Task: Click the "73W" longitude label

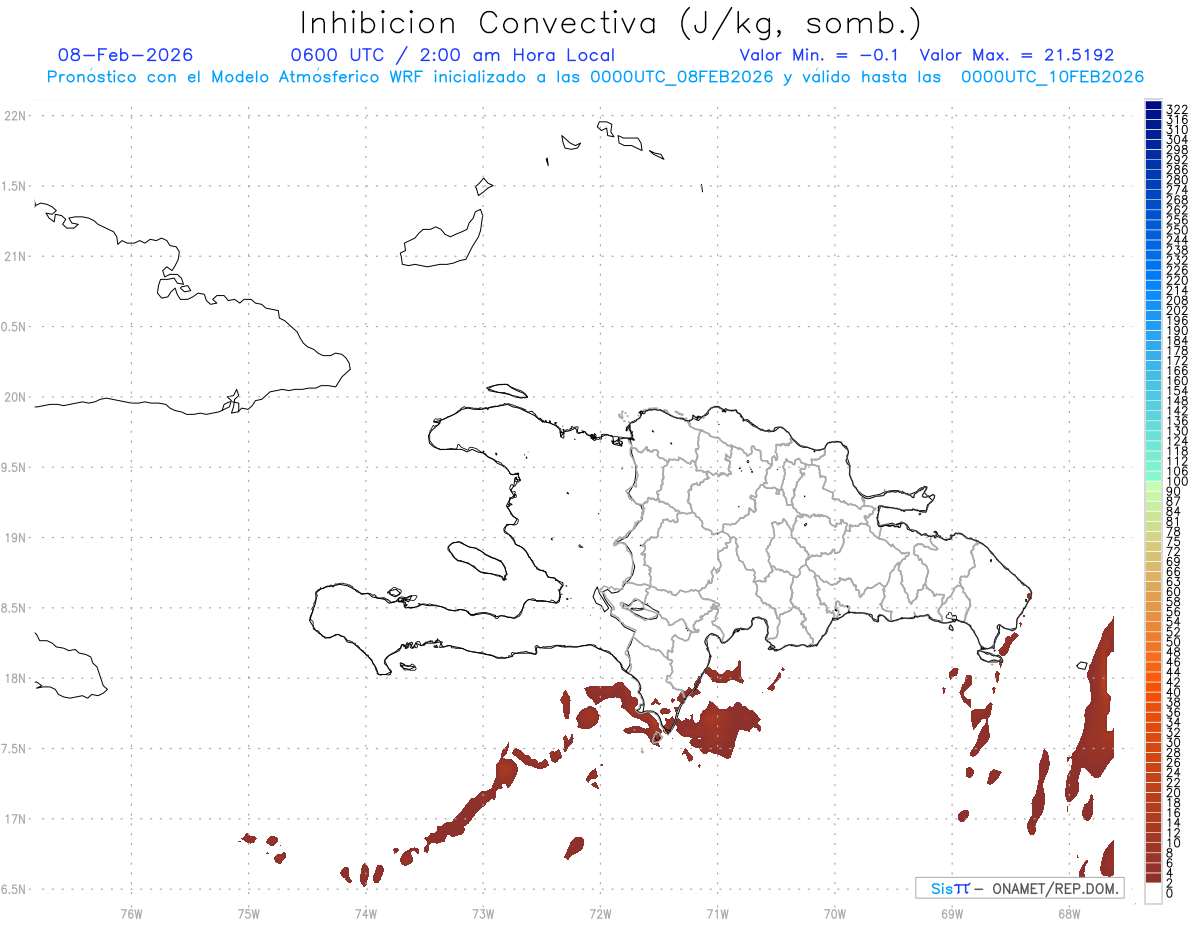Action: click(483, 913)
